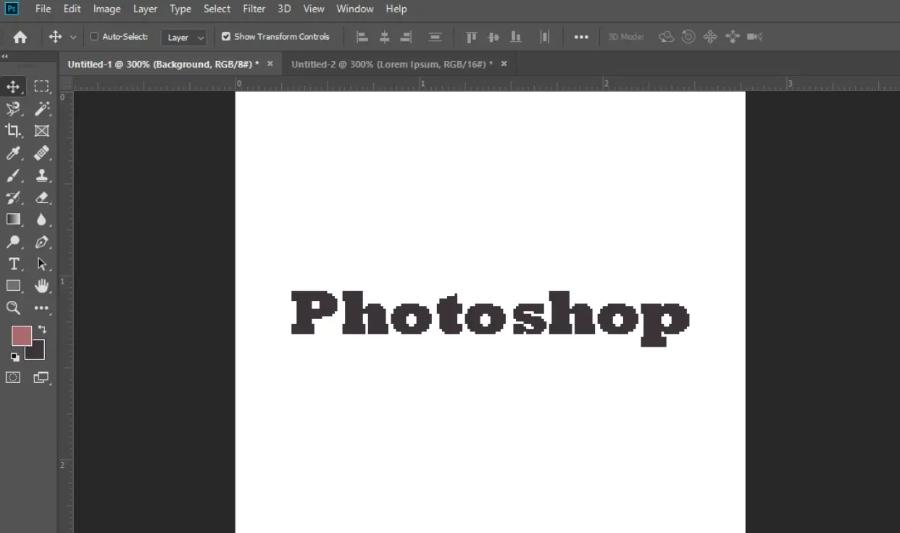Open the Edit menu
This screenshot has height=533, width=900.
(x=72, y=9)
